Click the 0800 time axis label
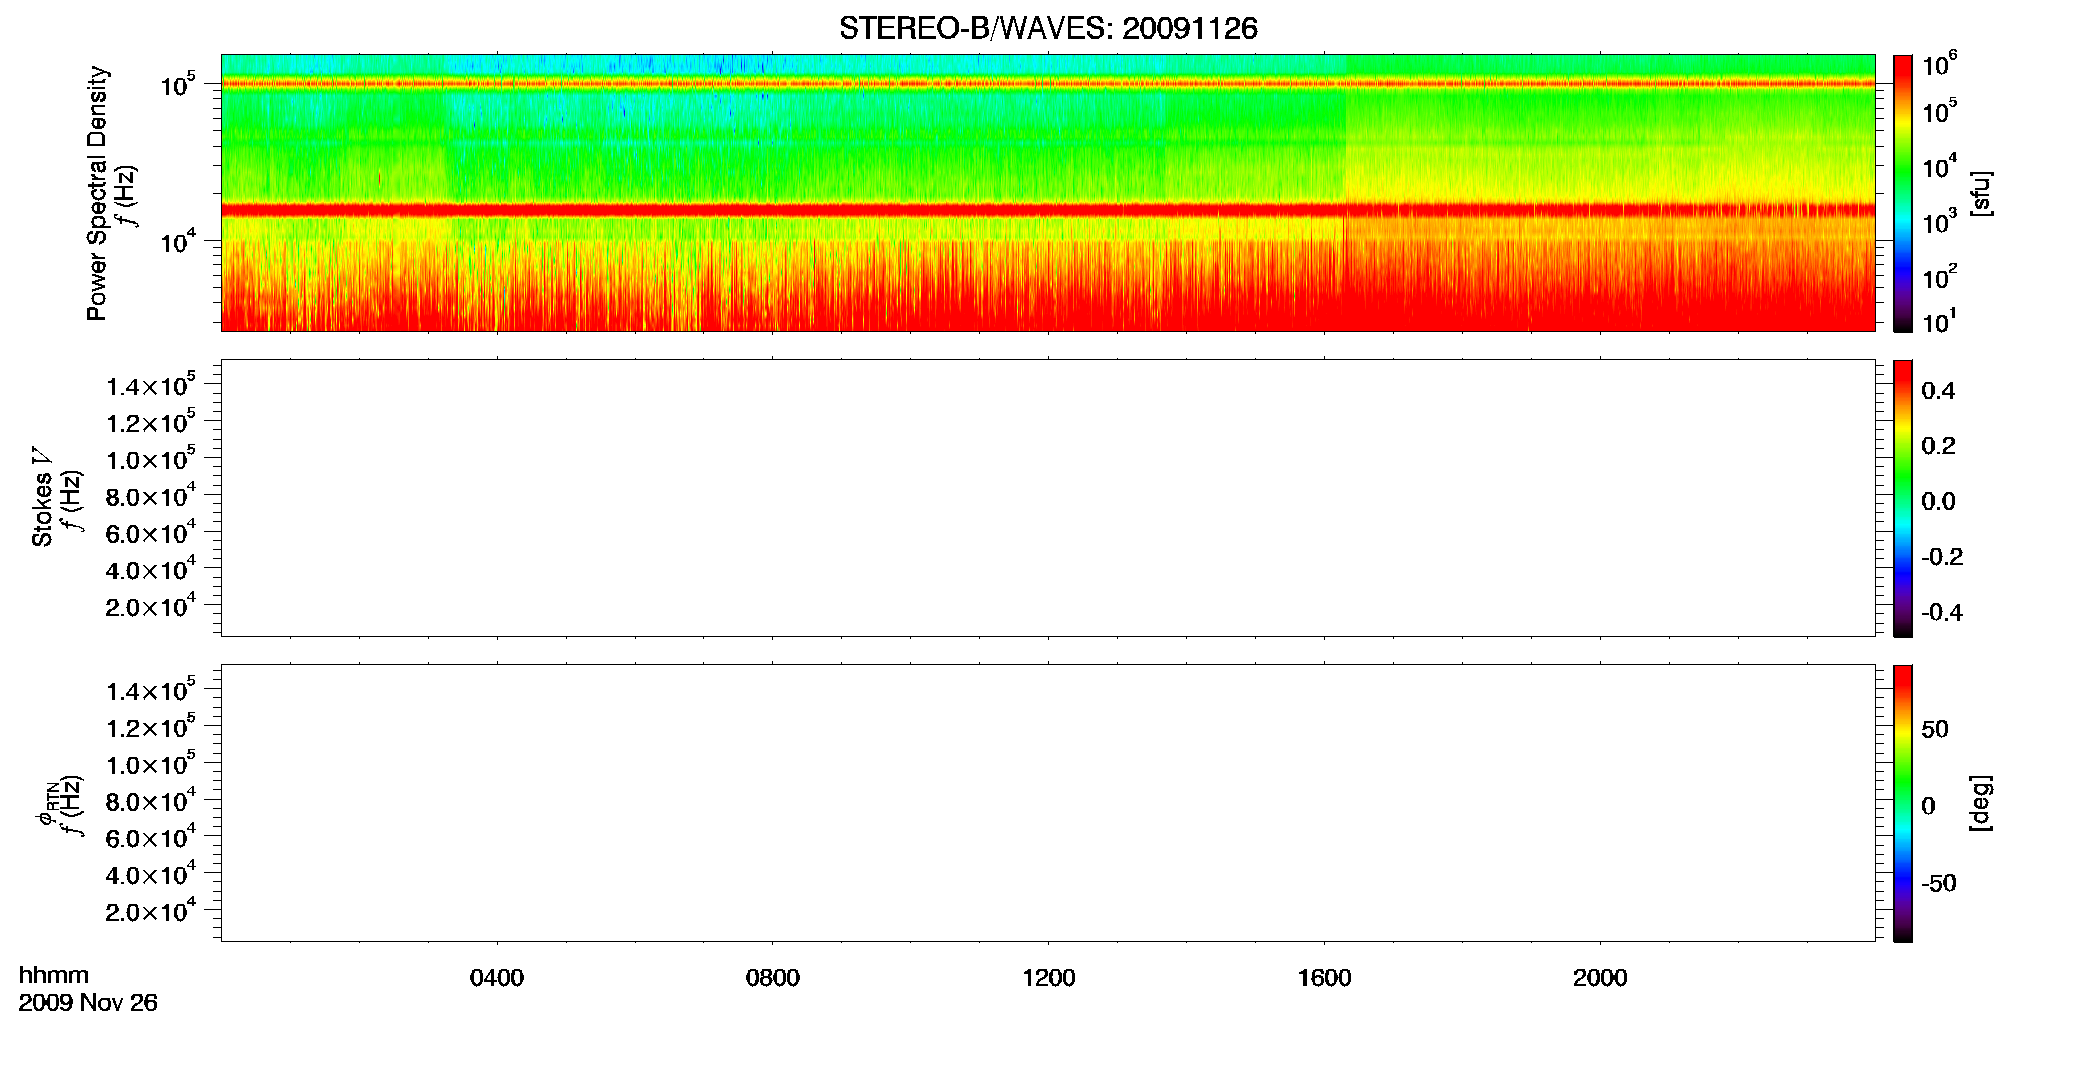Viewport: 2096px width, 1080px height. (x=773, y=978)
